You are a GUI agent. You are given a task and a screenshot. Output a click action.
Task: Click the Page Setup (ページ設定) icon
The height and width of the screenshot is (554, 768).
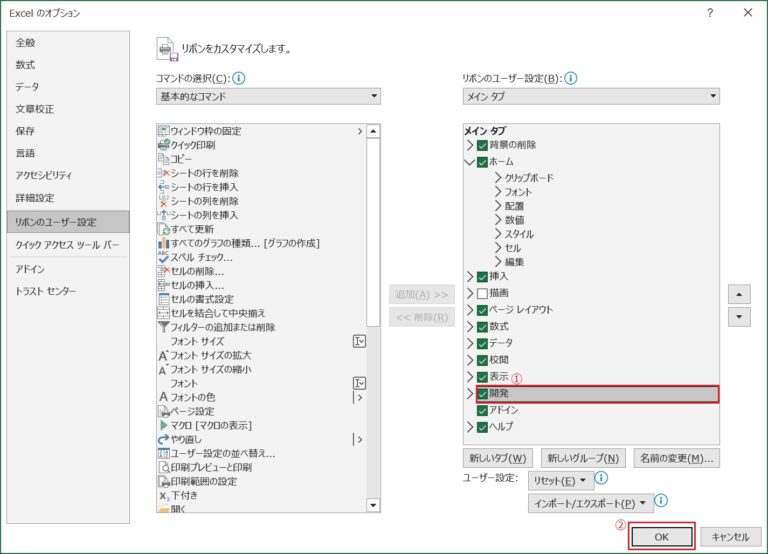[x=163, y=411]
